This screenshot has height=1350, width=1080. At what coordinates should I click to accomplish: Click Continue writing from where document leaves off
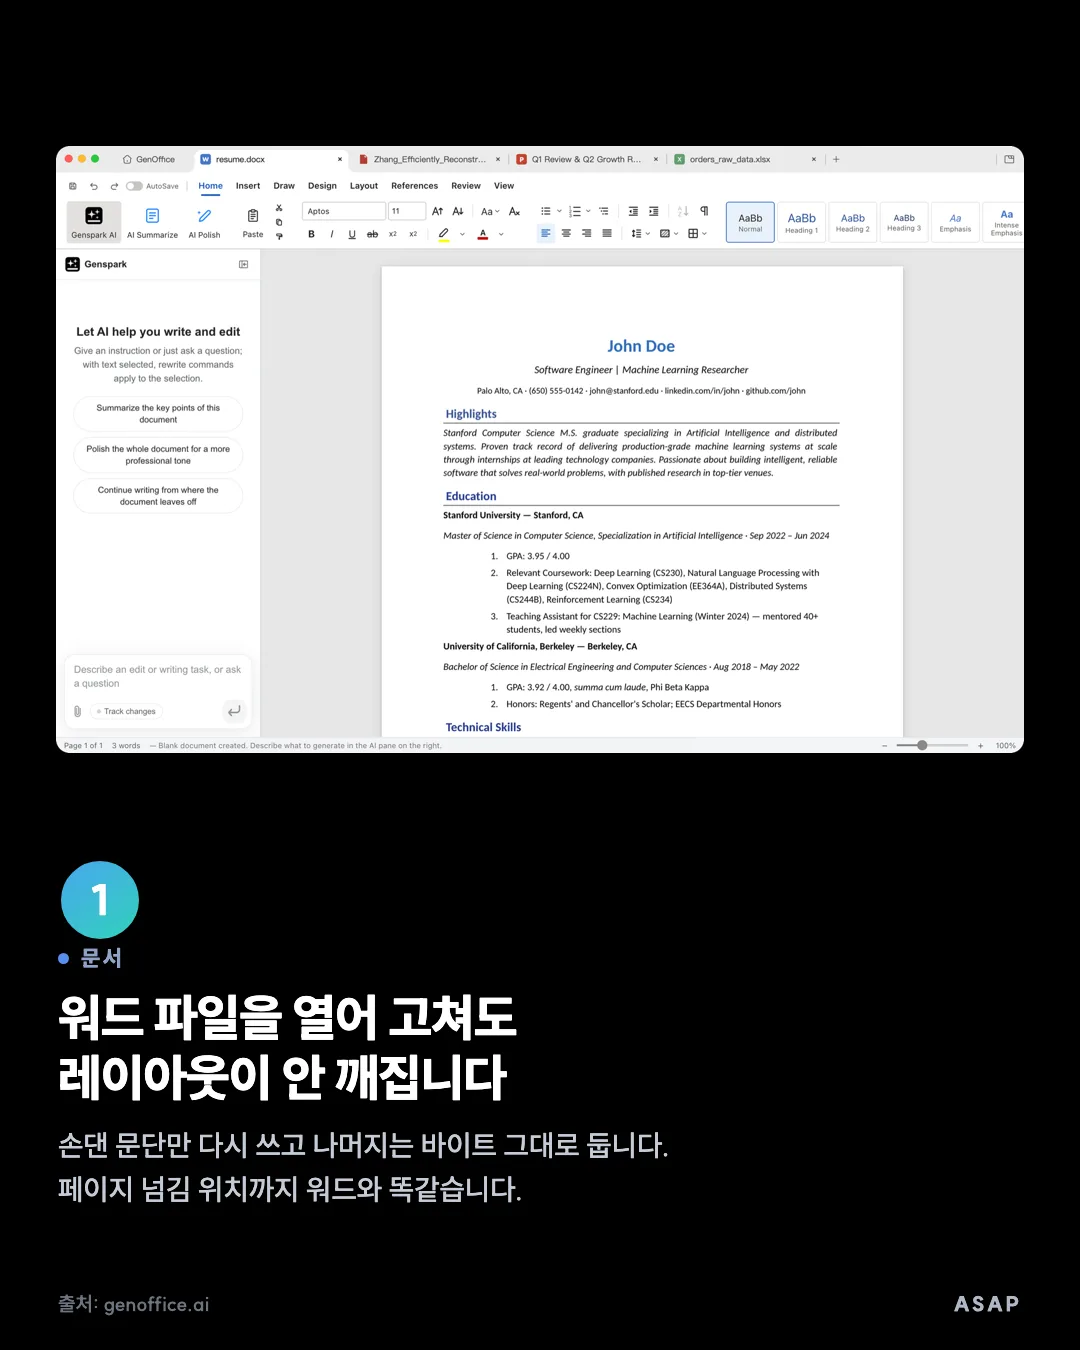[158, 496]
